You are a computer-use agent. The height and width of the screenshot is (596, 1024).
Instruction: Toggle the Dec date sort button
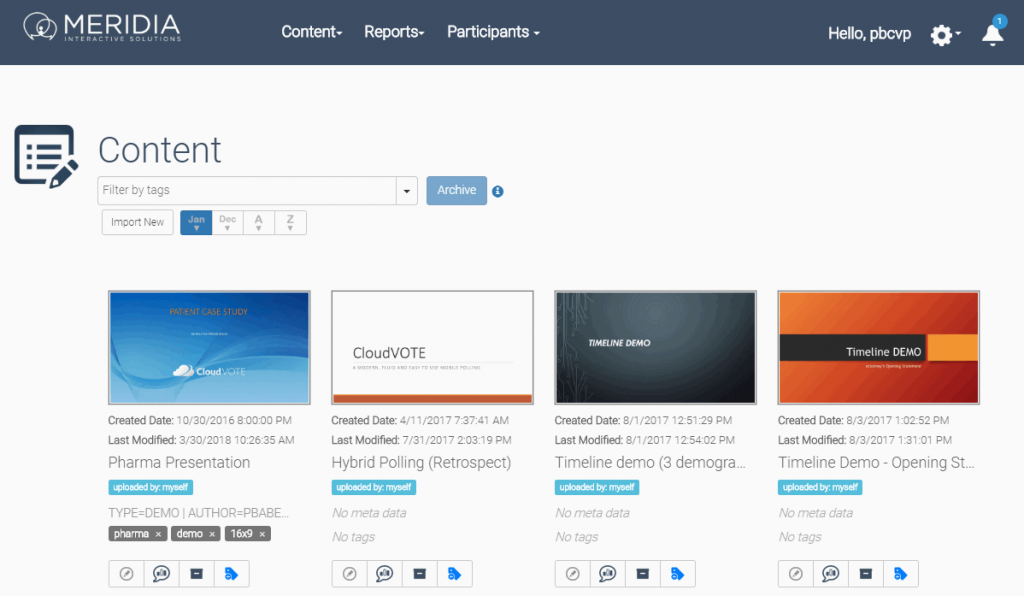228,222
